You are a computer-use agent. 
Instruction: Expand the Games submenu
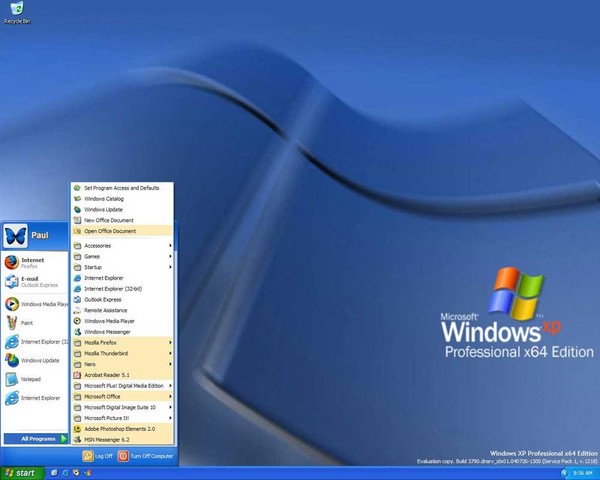tap(122, 256)
